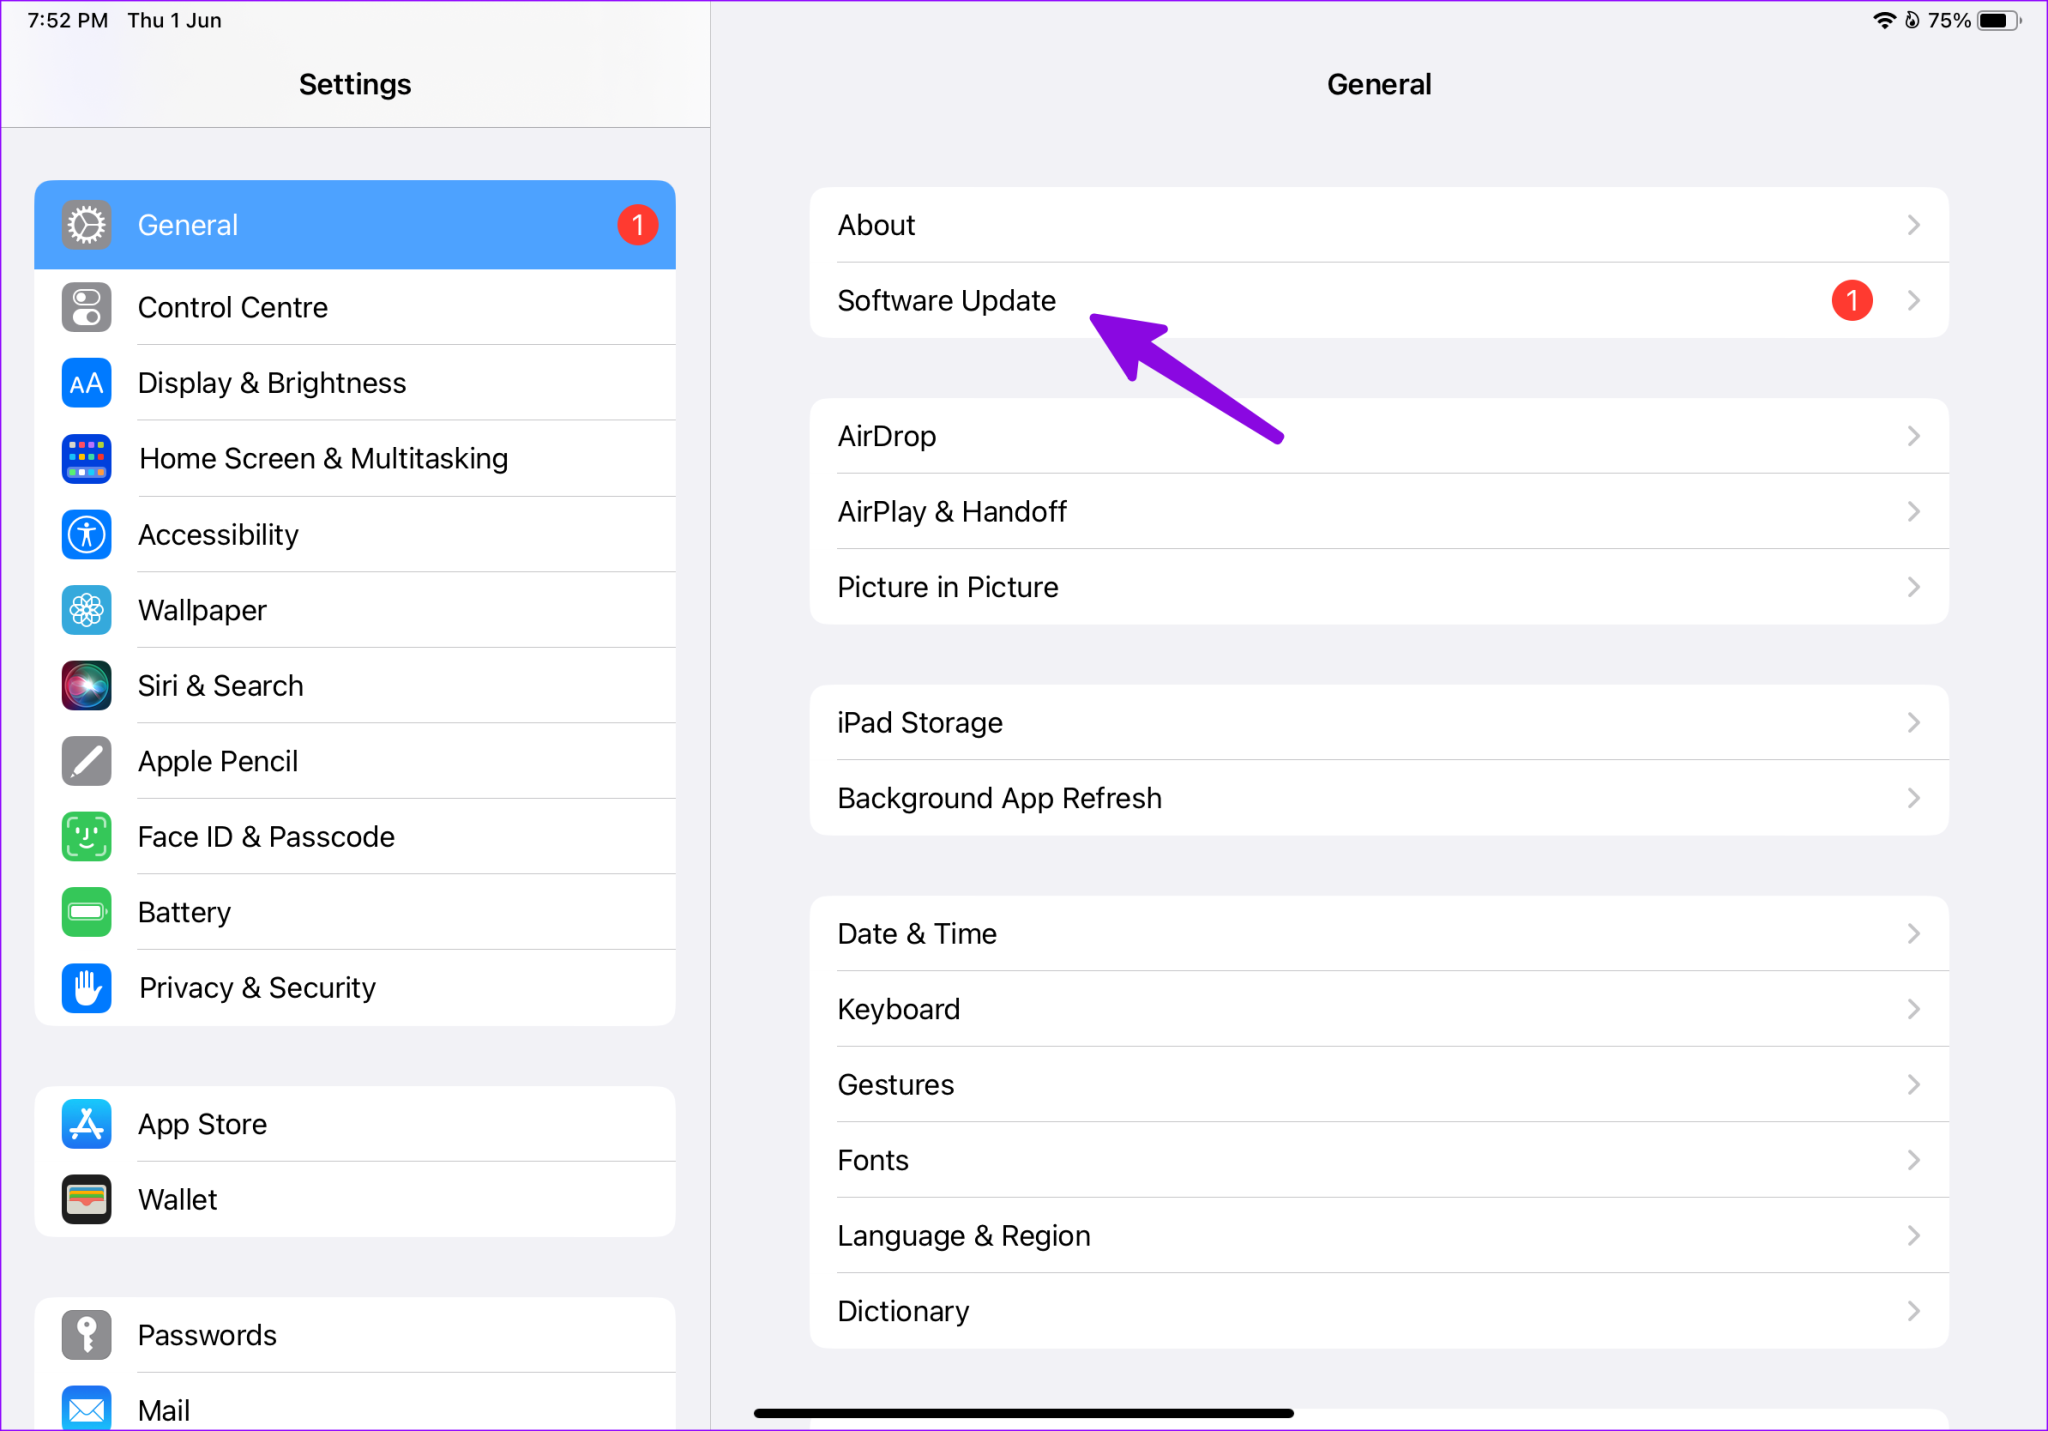Open the App Store icon
The width and height of the screenshot is (2048, 1431).
click(86, 1124)
